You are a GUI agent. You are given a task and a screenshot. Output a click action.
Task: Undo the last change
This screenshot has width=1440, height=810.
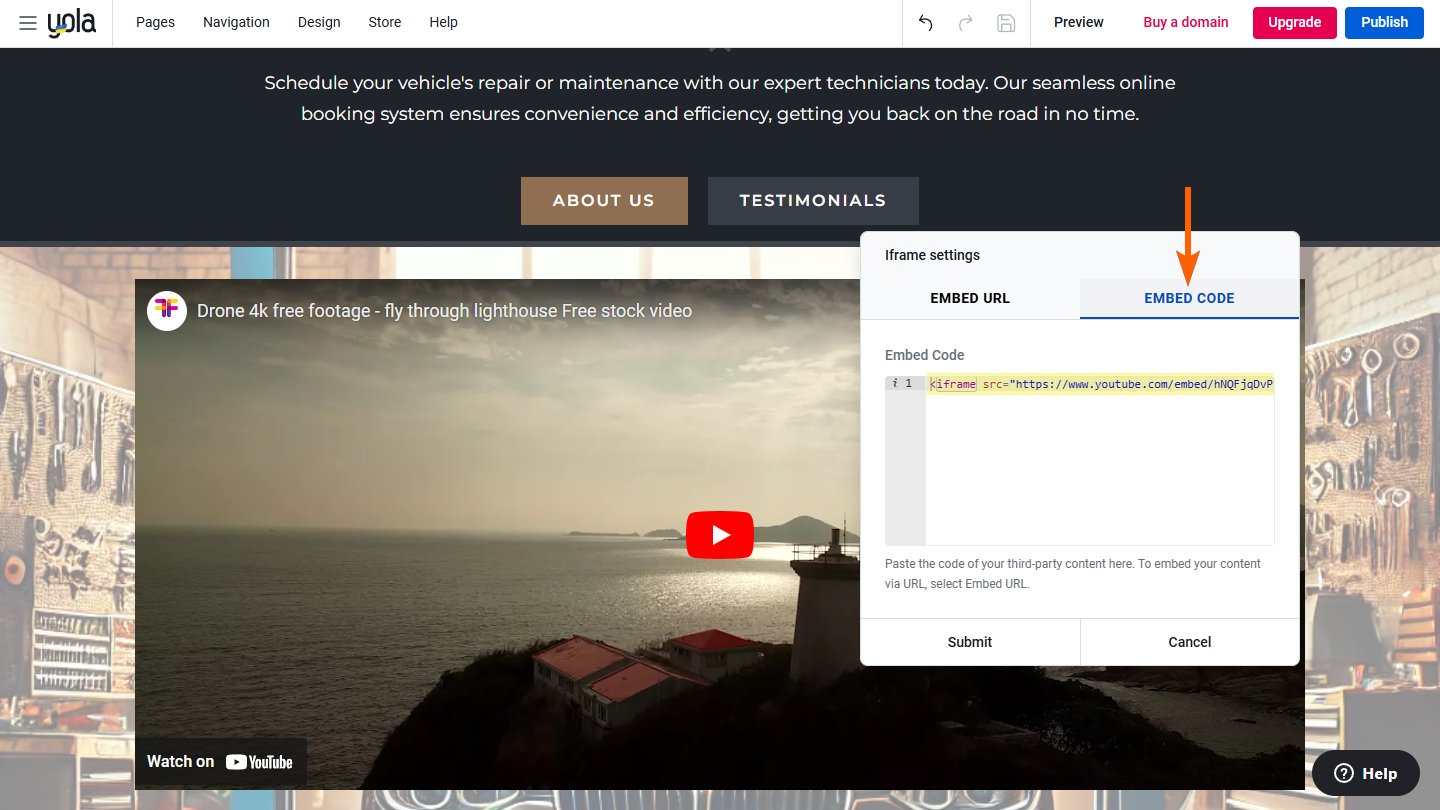(924, 22)
